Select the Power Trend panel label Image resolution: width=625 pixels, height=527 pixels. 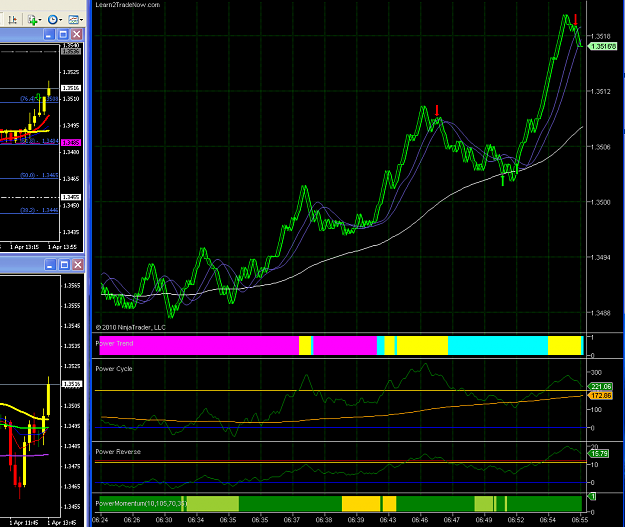pos(114,343)
